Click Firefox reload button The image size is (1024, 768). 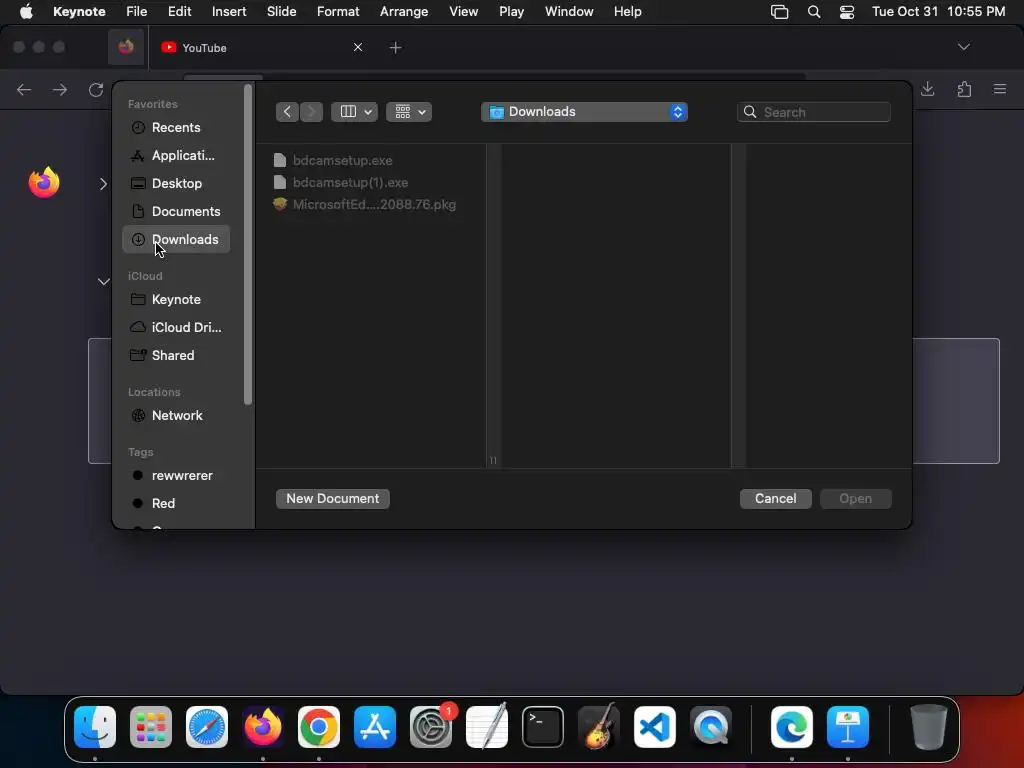96,89
